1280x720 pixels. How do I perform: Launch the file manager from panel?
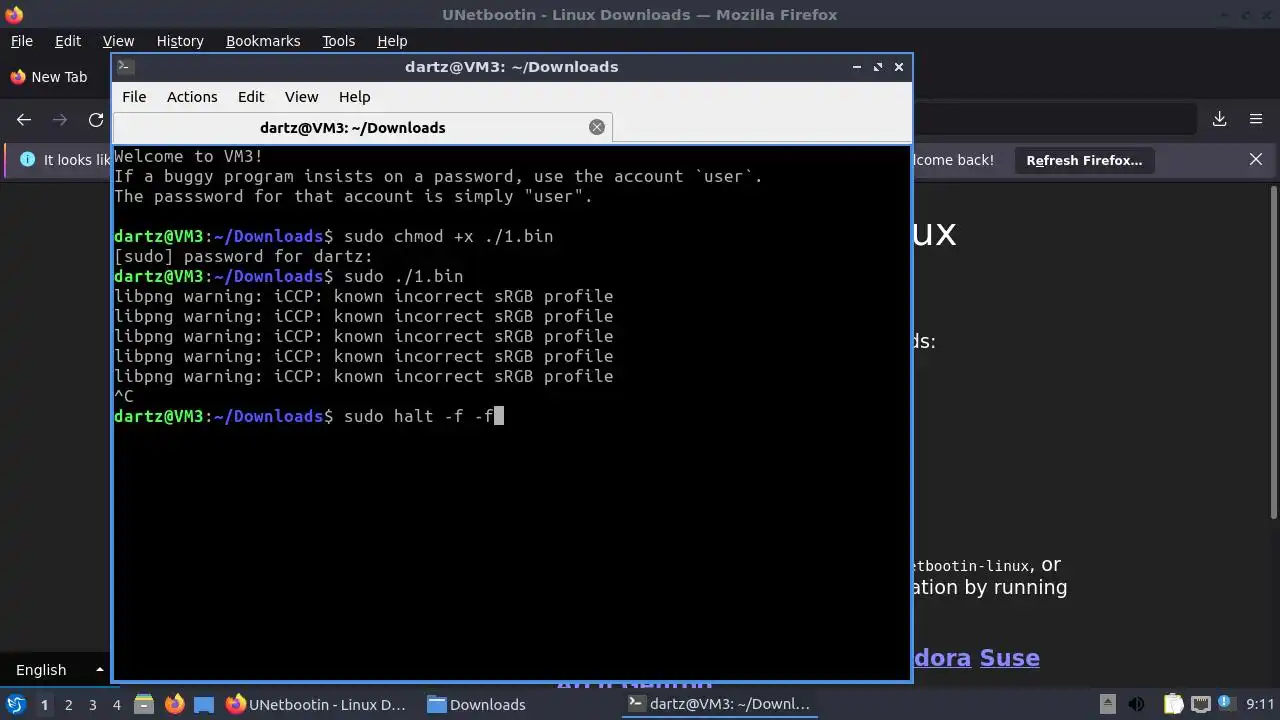pyautogui.click(x=143, y=704)
